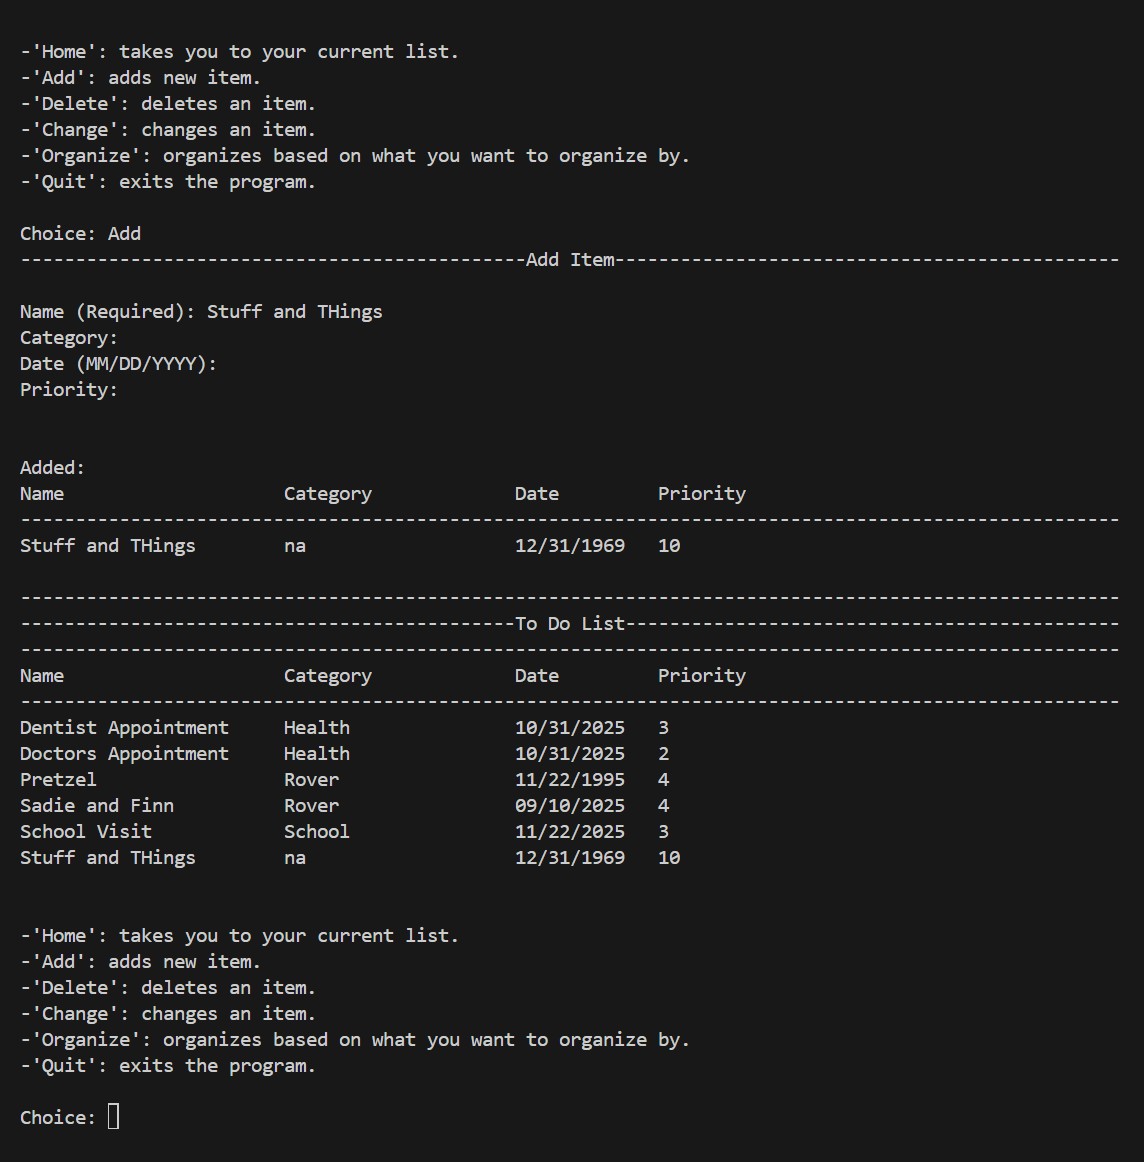Click the date 09/10/2025 in the list

[x=569, y=806]
